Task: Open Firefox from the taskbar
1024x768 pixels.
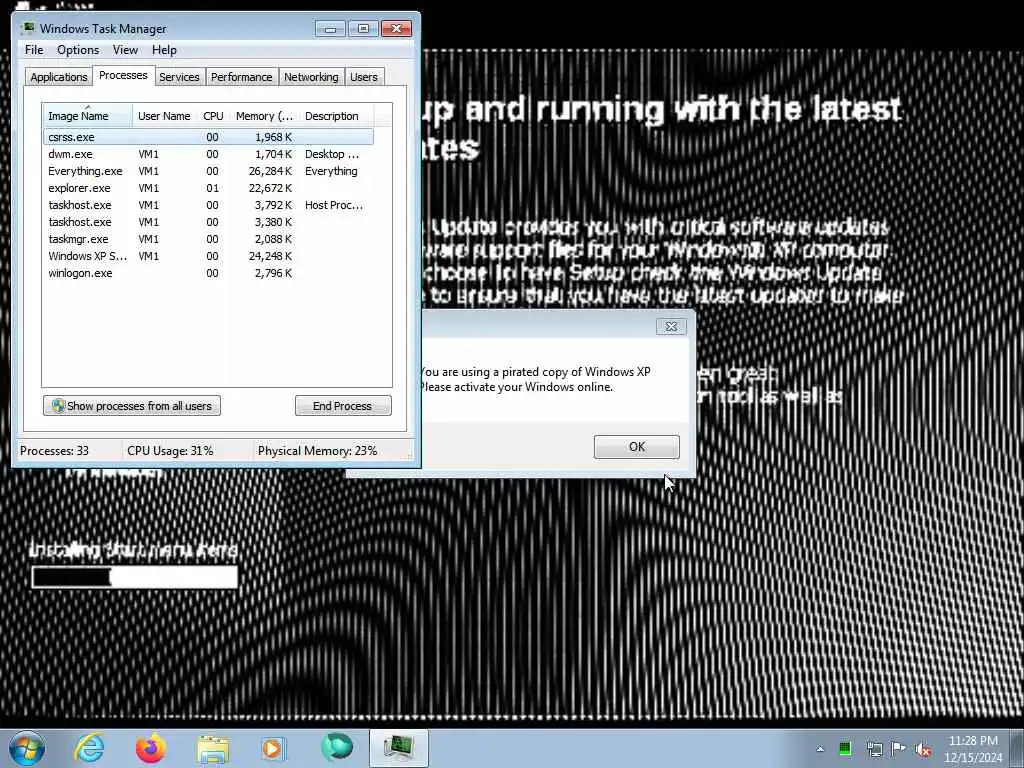Action: (151, 748)
